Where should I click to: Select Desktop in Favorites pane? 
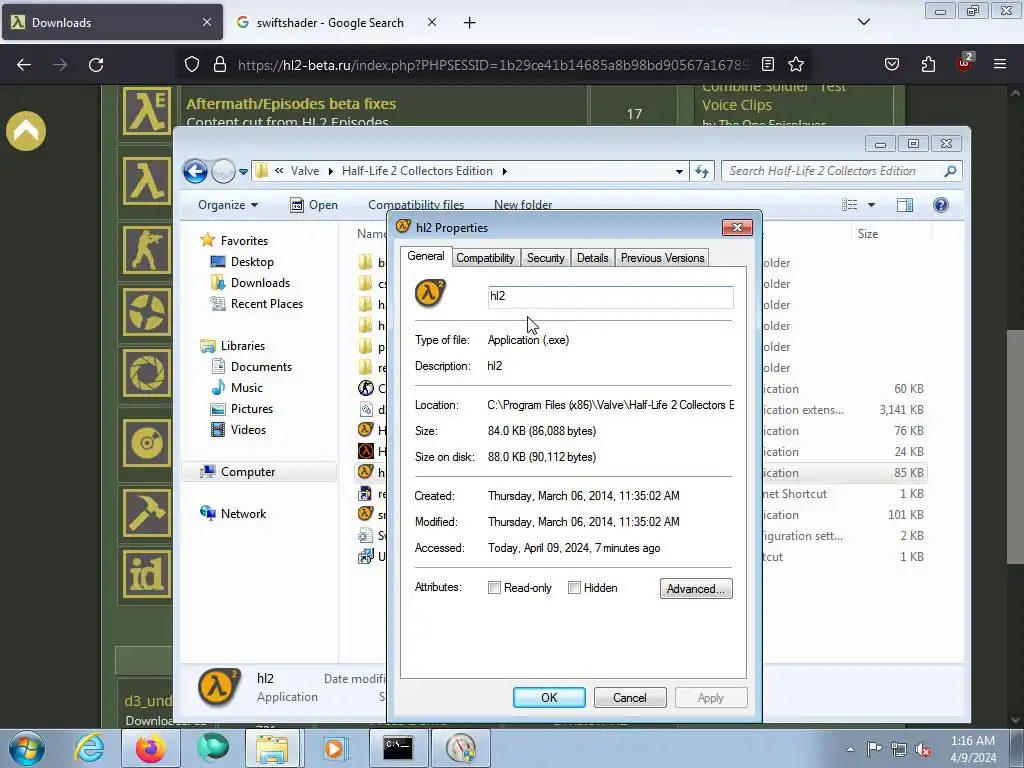(252, 262)
